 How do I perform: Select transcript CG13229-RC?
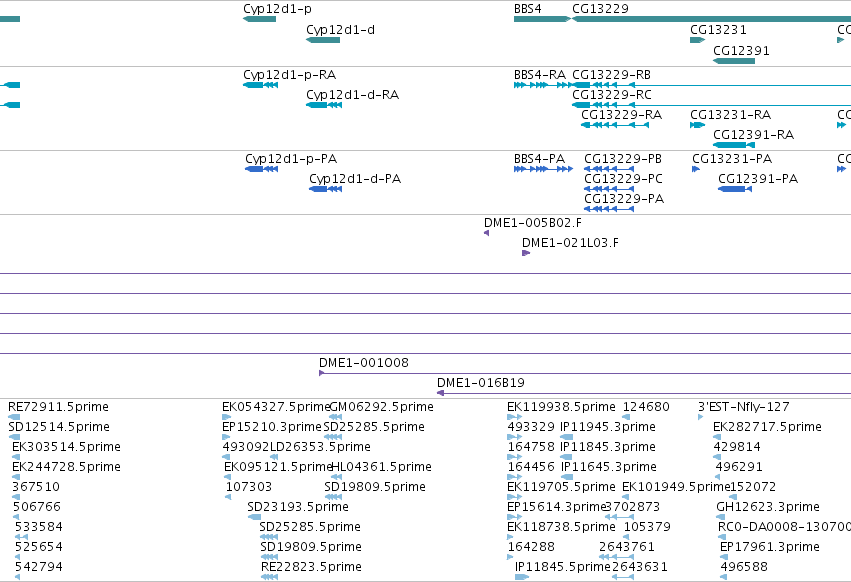click(712, 105)
